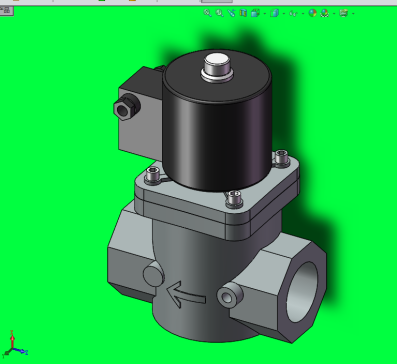The width and height of the screenshot is (397, 364).
Task: Click the feature tree flyout icon in the top-left corner
Action: pos(6,10)
